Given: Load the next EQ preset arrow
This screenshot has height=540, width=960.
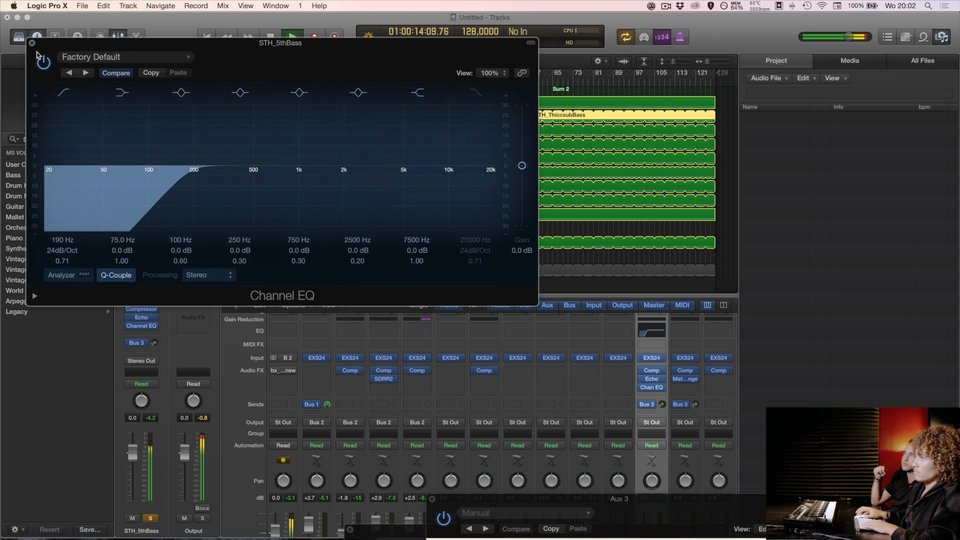Looking at the screenshot, I should click(86, 73).
